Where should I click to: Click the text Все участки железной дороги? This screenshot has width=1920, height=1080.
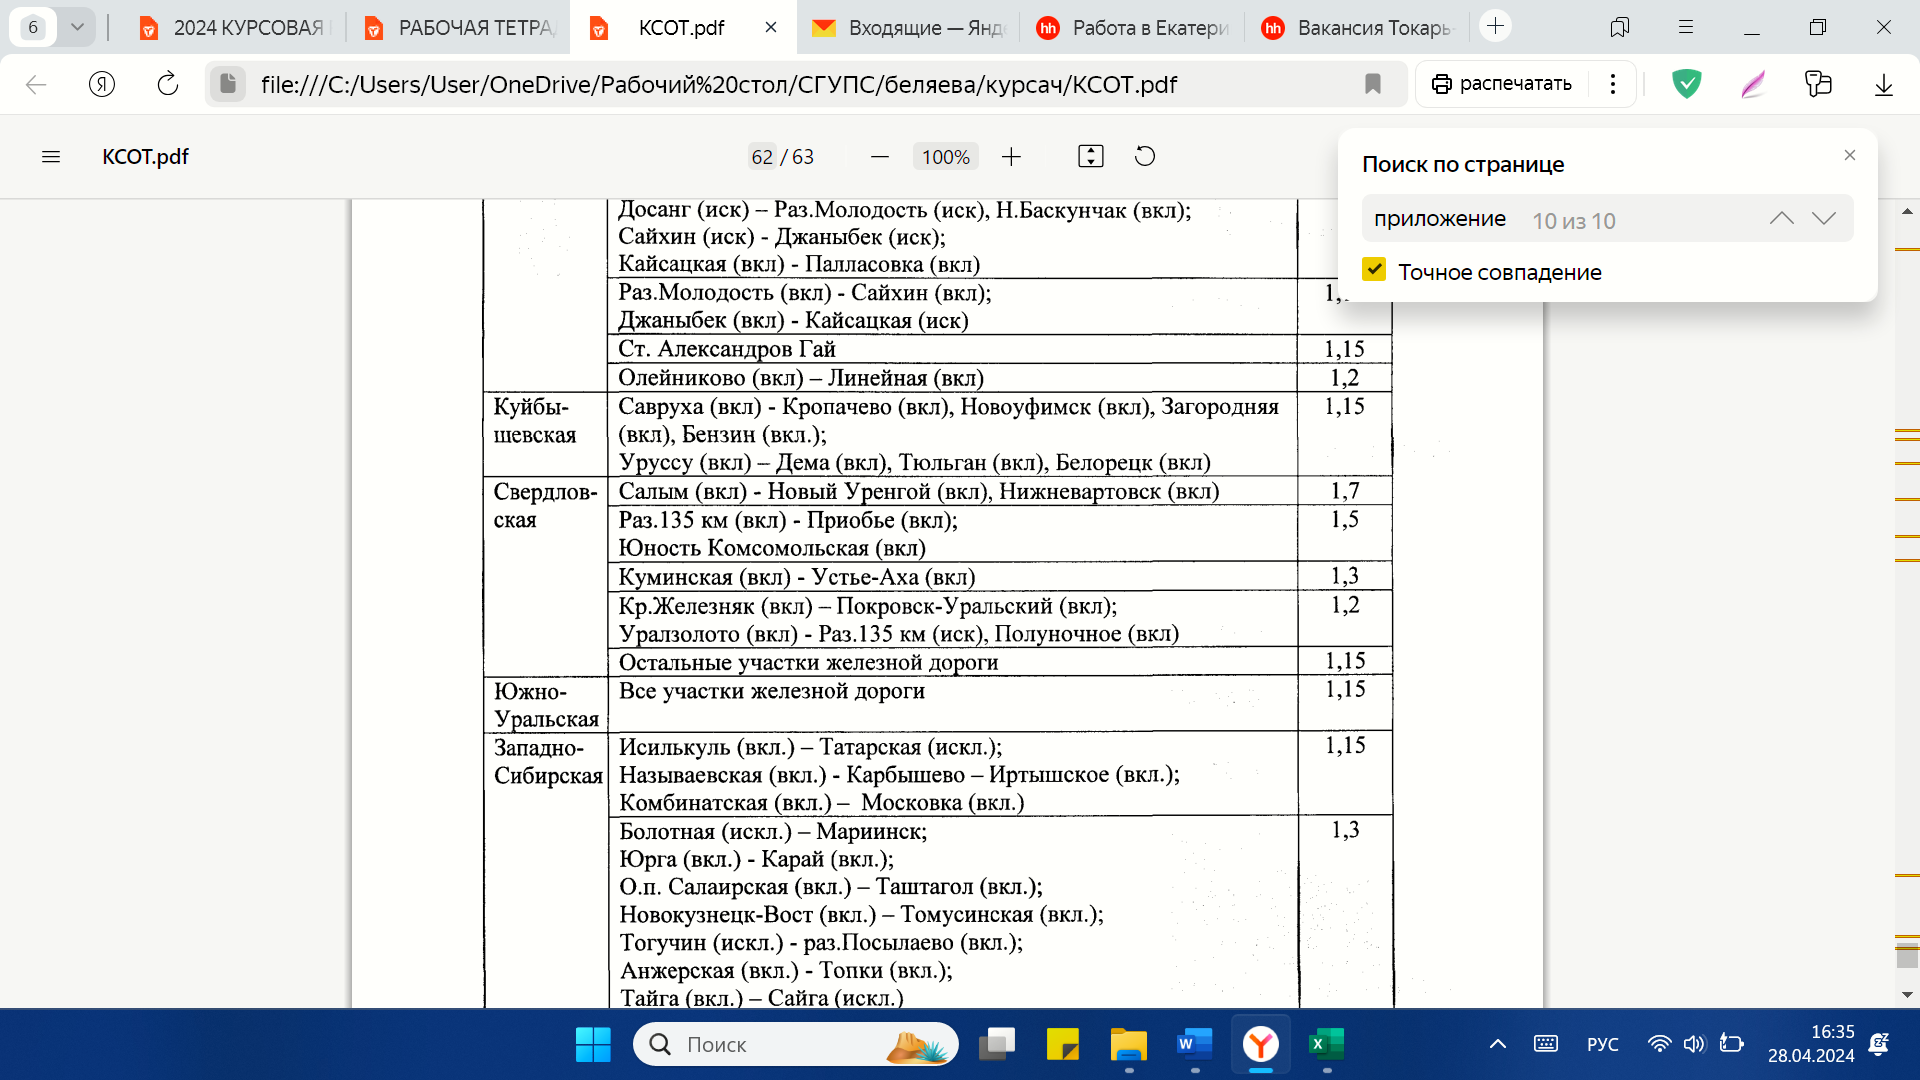772,691
